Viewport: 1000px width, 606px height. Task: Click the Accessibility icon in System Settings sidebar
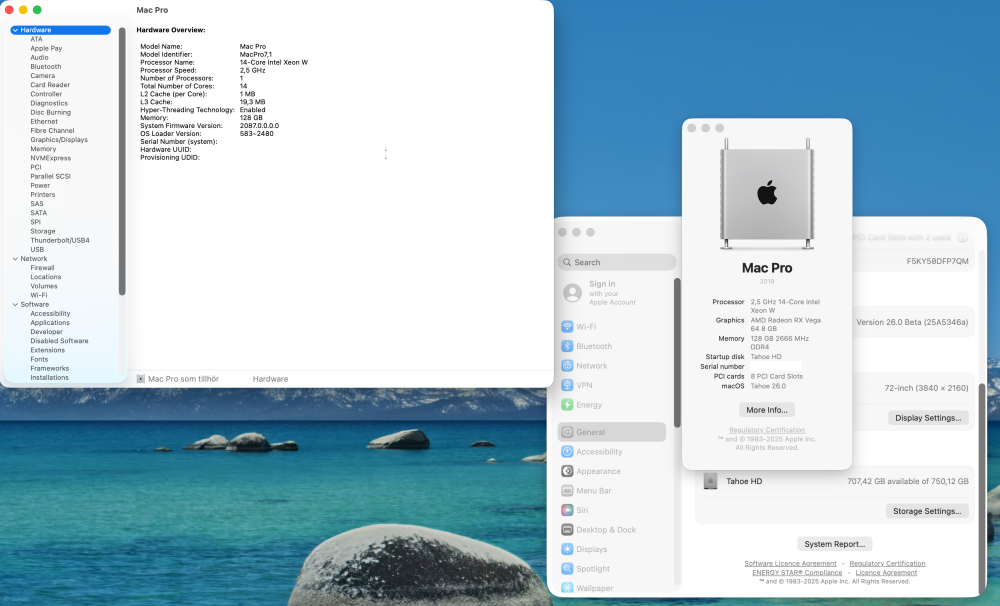[x=567, y=452]
